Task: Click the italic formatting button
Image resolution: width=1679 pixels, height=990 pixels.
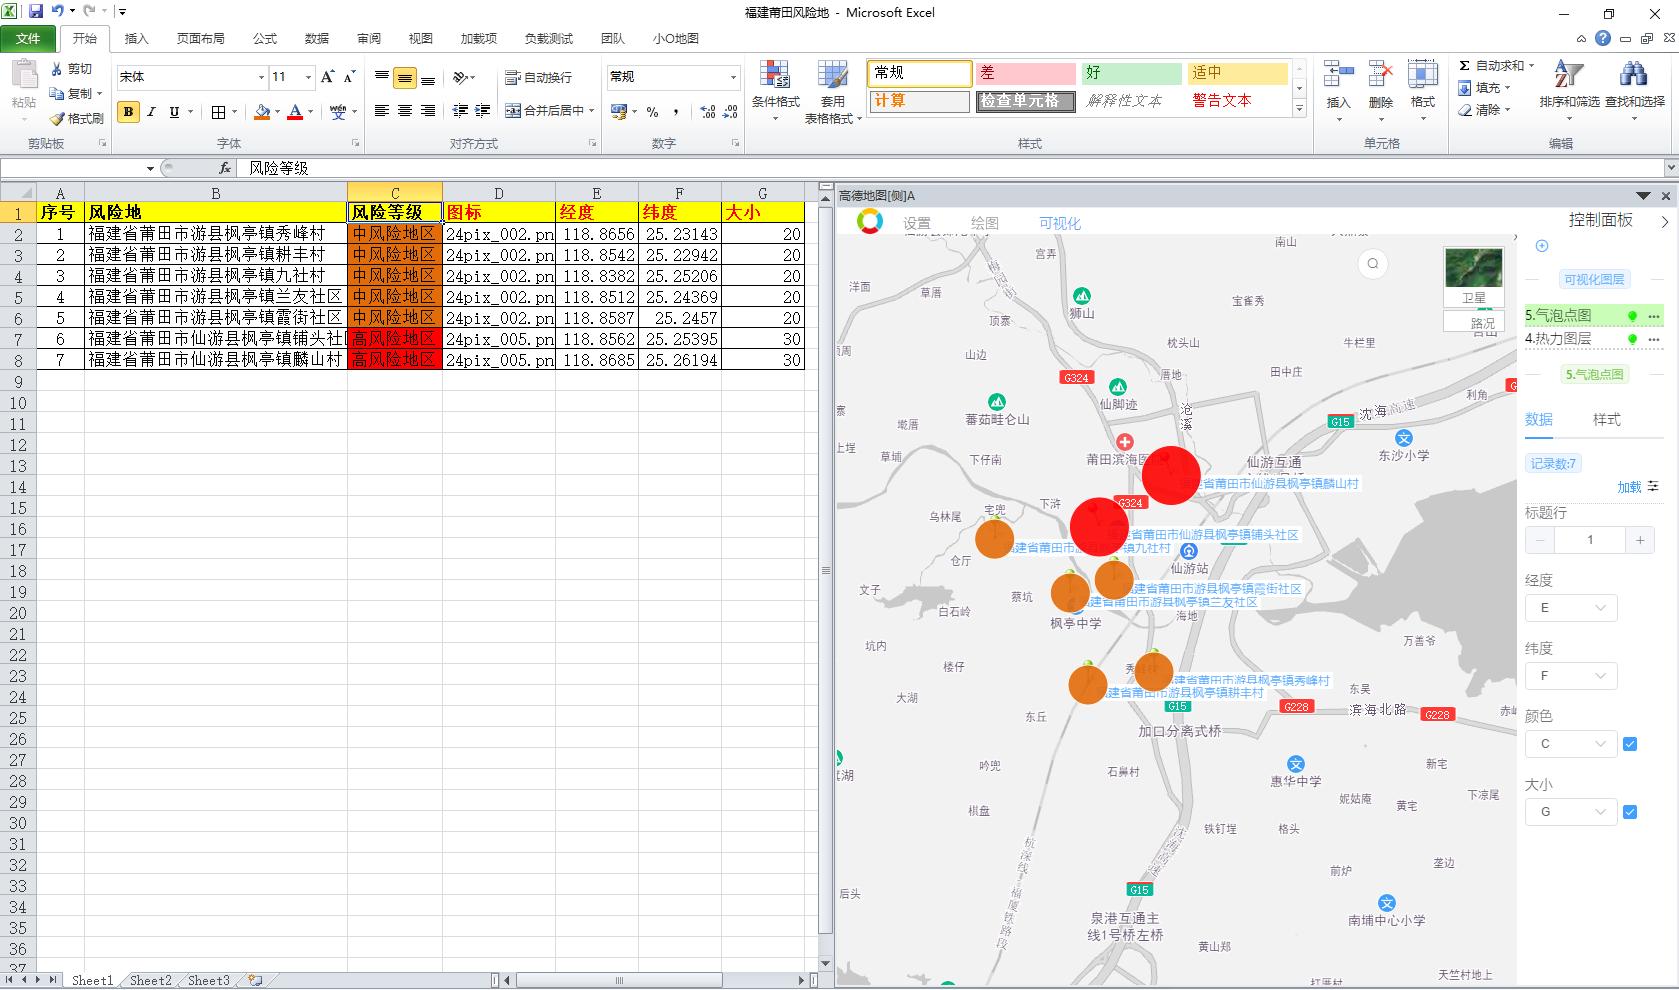Action: [x=151, y=112]
